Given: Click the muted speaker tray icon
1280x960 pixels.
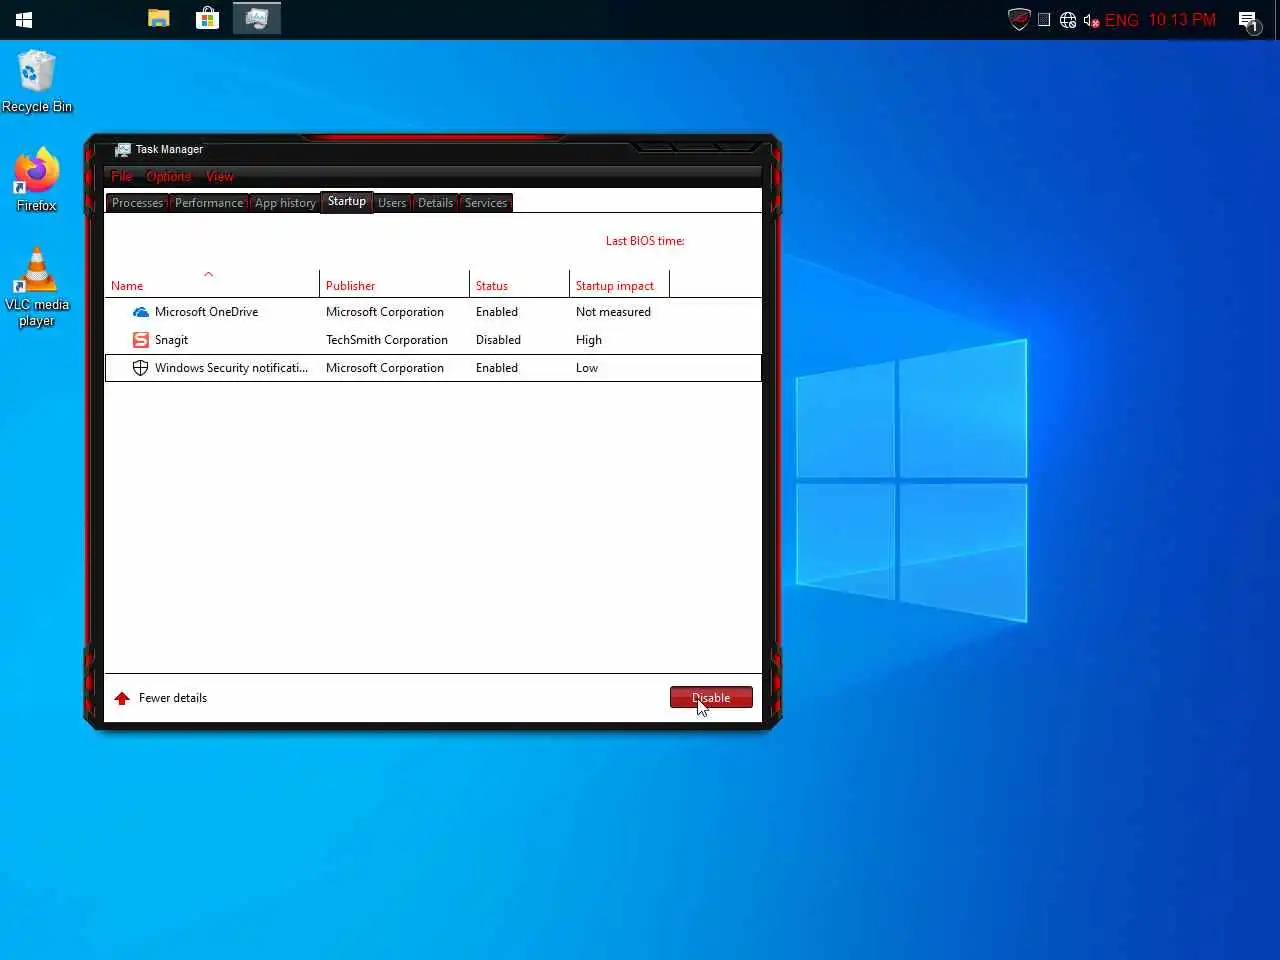Looking at the screenshot, I should [x=1091, y=20].
